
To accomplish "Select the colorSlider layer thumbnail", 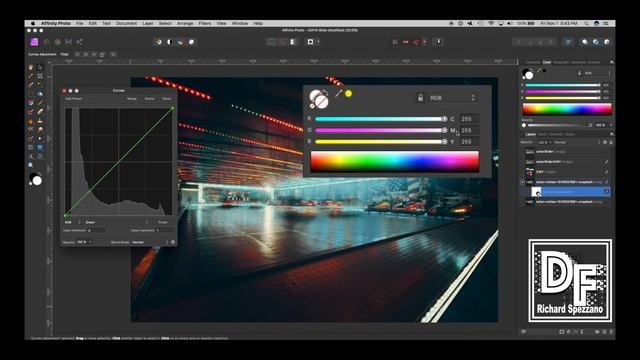I will click(x=530, y=152).
